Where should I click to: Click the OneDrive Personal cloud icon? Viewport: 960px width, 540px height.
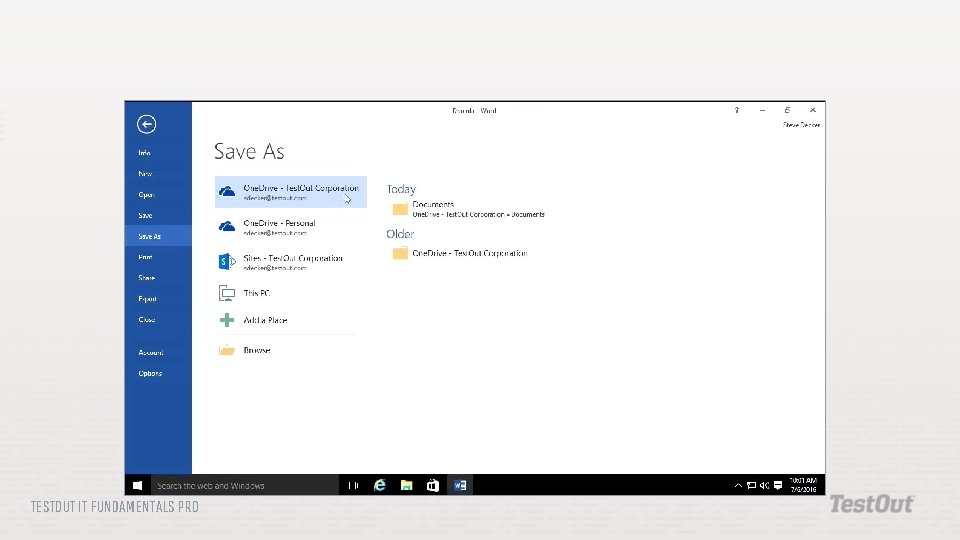point(227,227)
